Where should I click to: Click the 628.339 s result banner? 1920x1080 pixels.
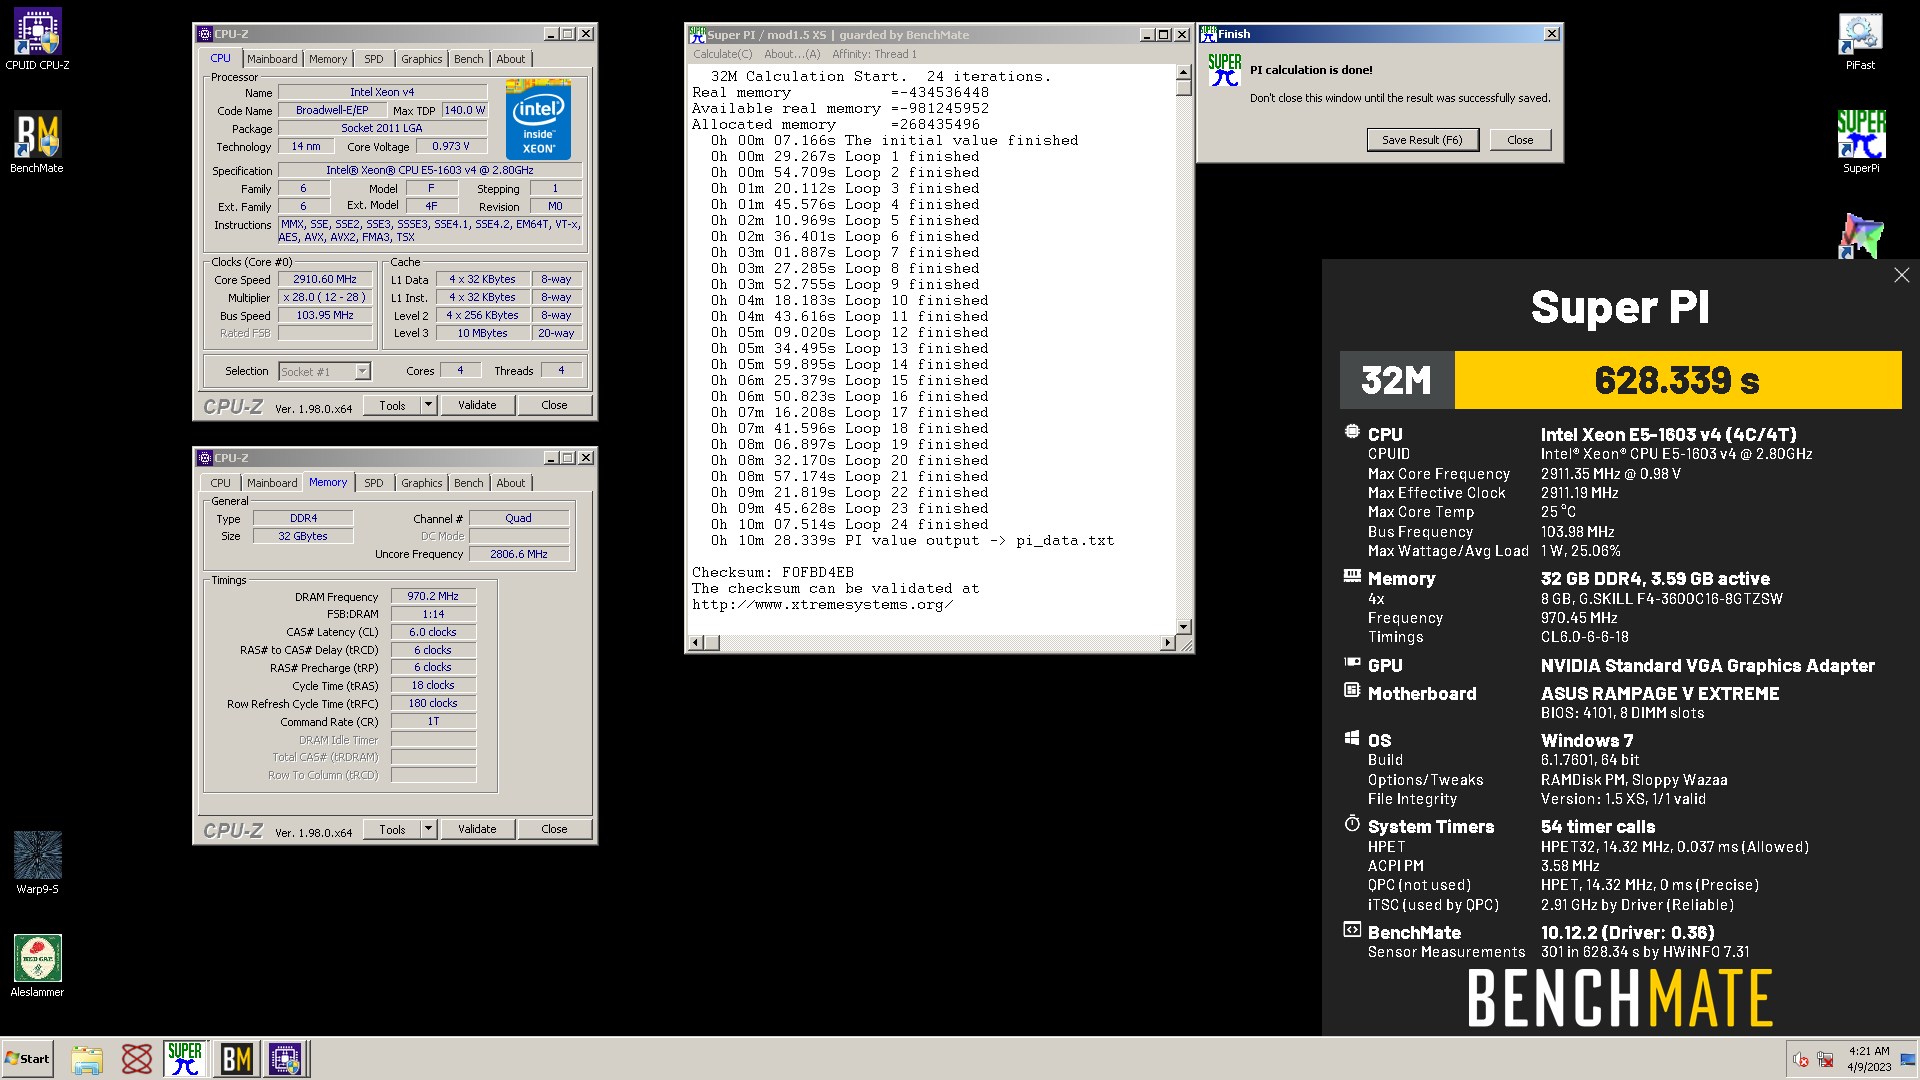(1677, 380)
